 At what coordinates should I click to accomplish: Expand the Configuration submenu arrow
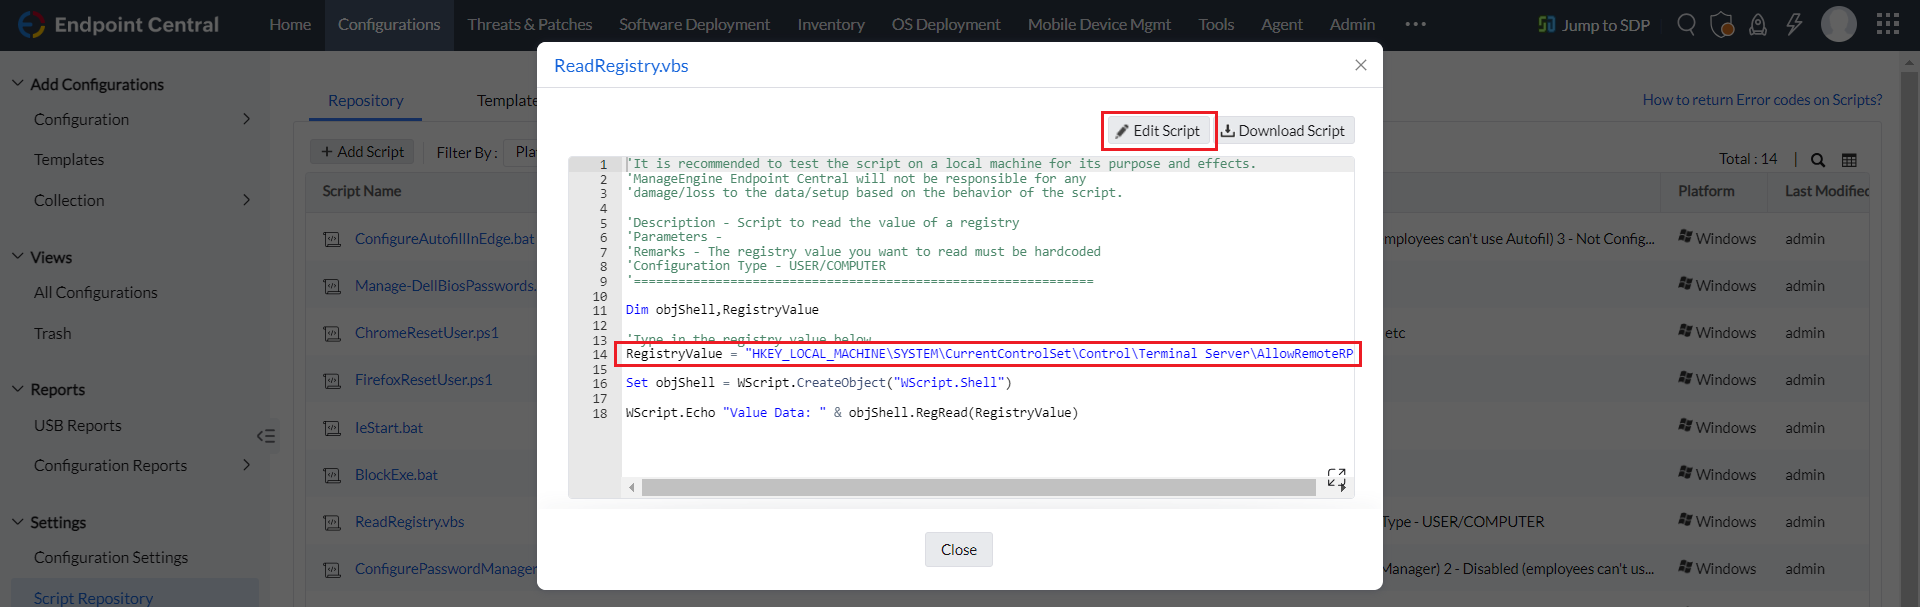[246, 119]
